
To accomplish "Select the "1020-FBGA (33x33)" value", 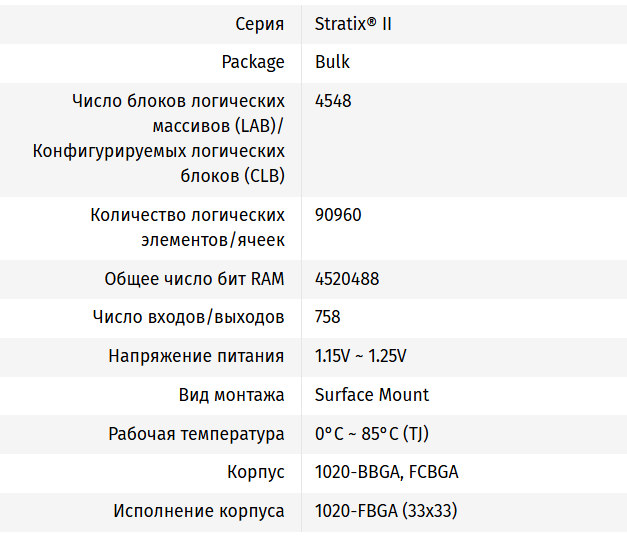I will pos(386,511).
